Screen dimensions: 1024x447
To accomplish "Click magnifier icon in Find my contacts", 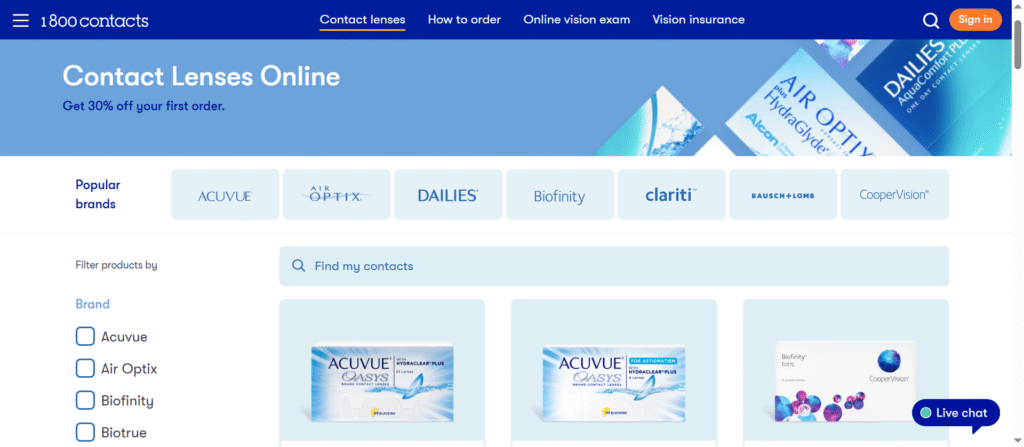I will tap(298, 266).
